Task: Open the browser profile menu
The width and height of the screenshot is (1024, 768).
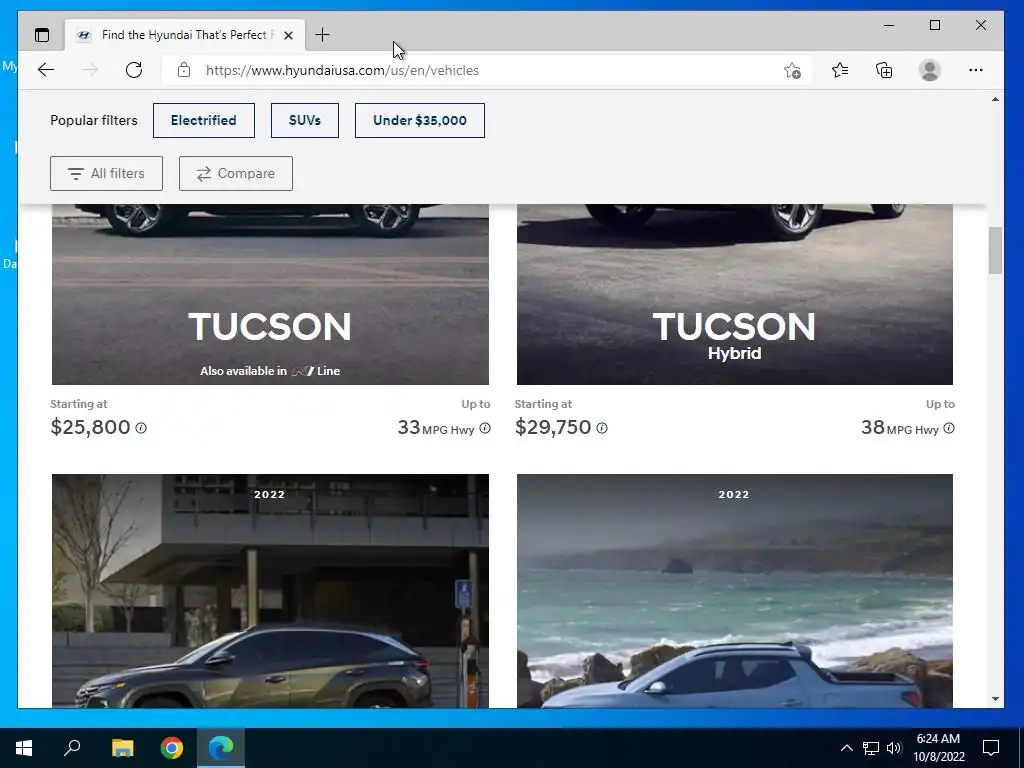Action: tap(929, 70)
